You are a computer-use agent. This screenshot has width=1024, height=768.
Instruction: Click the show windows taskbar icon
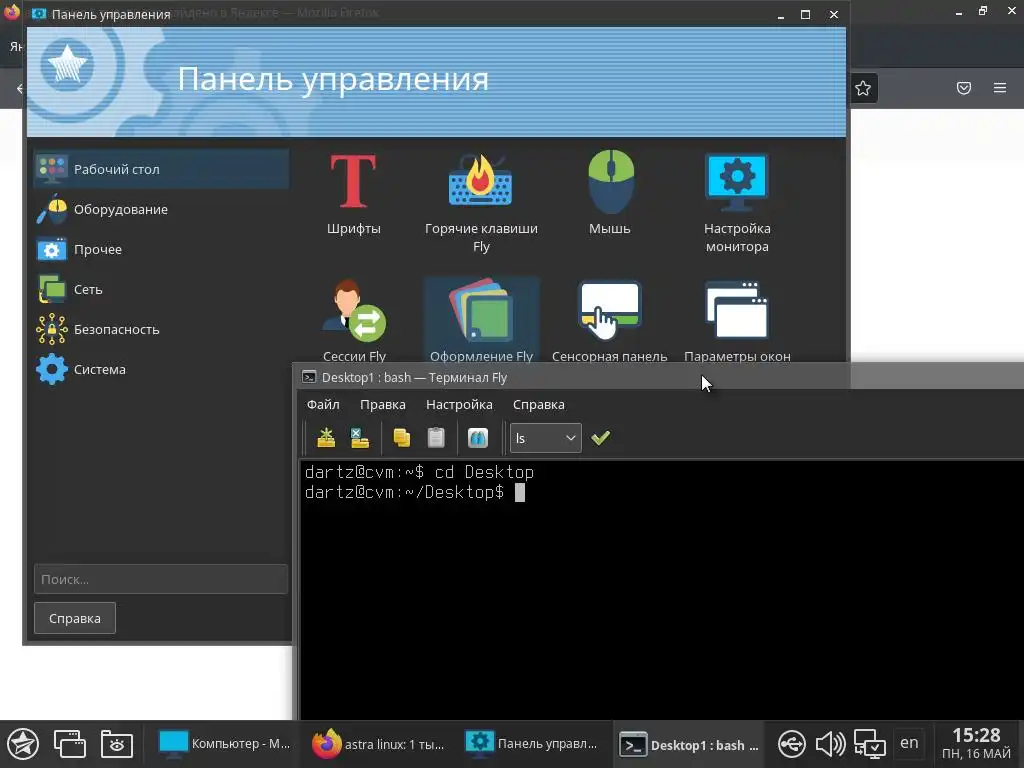[70, 744]
